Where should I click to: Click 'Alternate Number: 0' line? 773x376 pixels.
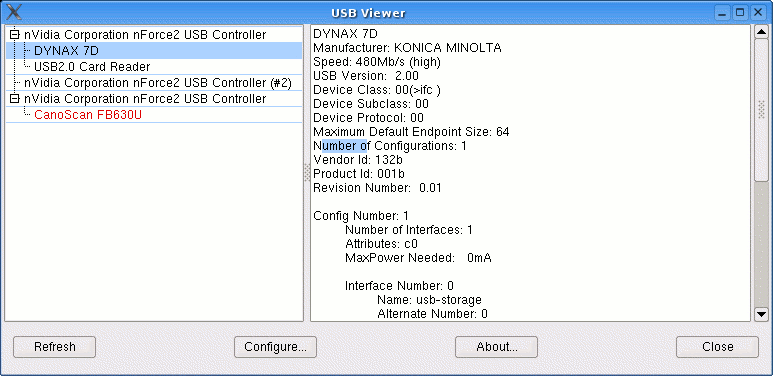[x=432, y=313]
